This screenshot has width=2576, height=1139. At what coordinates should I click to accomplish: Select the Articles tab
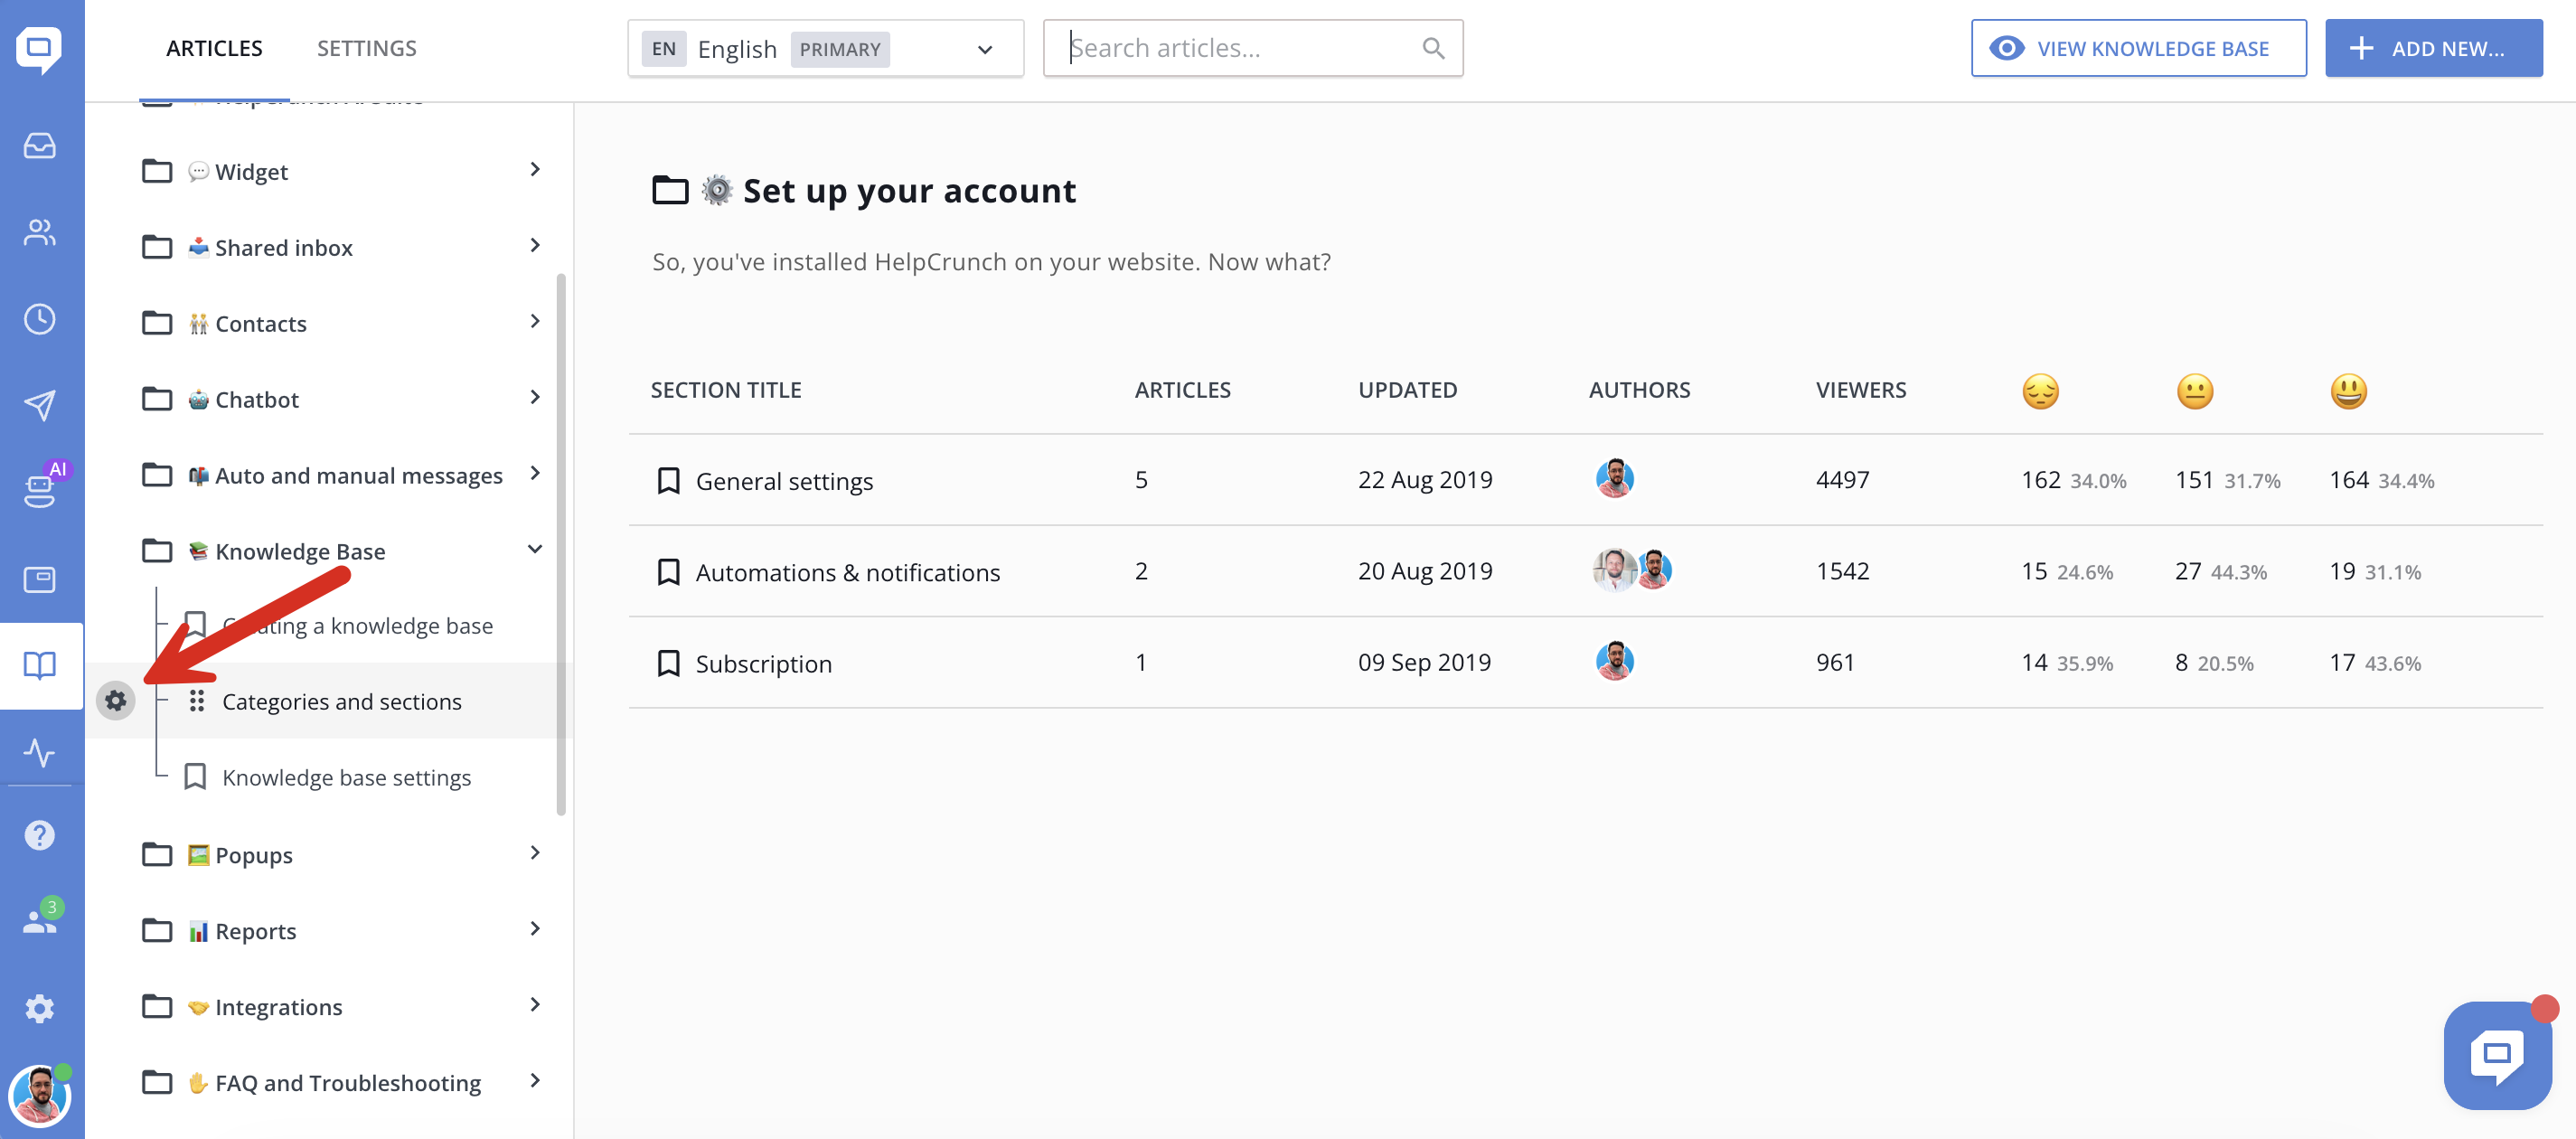tap(214, 48)
